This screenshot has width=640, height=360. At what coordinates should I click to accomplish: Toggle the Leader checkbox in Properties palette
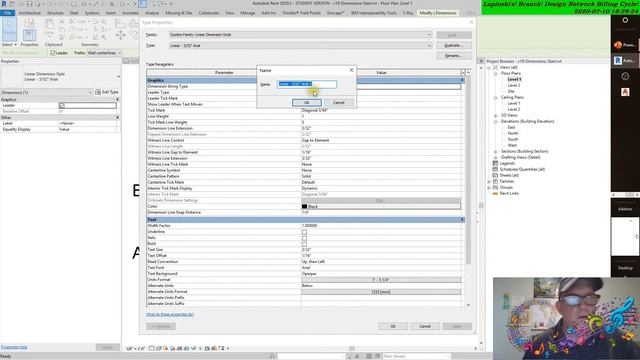click(x=62, y=106)
